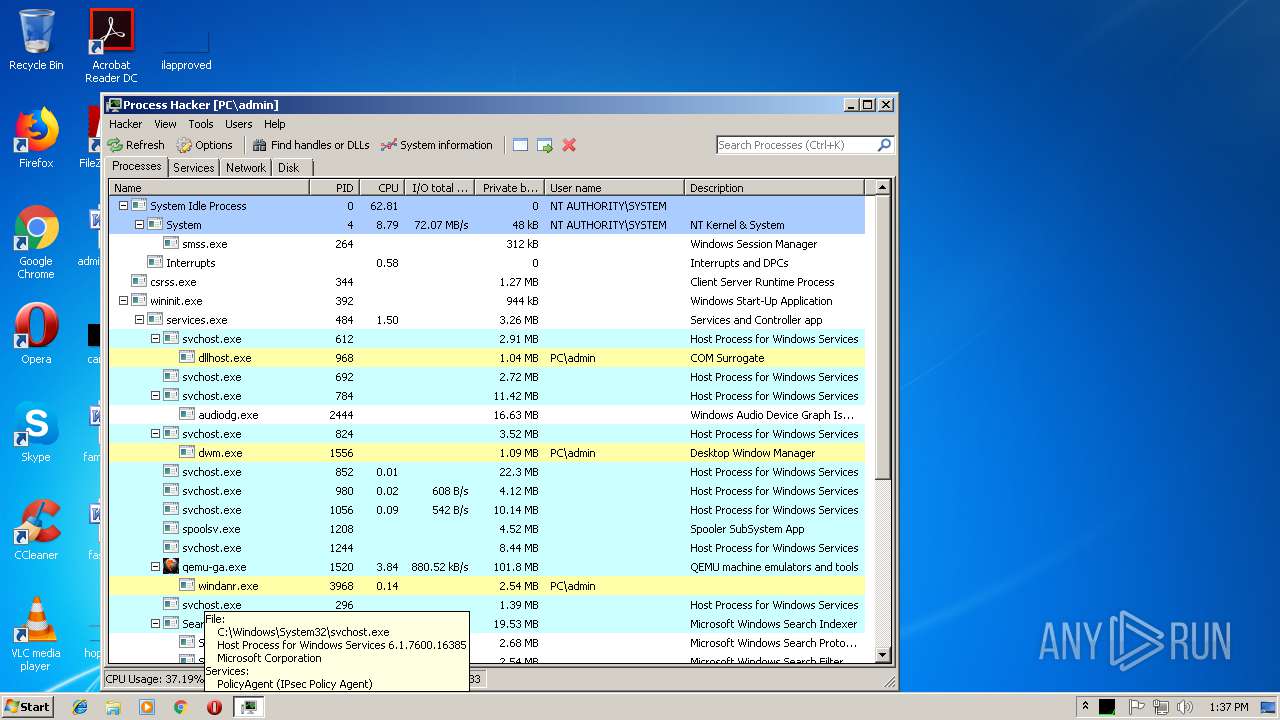The height and width of the screenshot is (720, 1280).
Task: Click red X terminate toolbar icon
Action: [569, 145]
